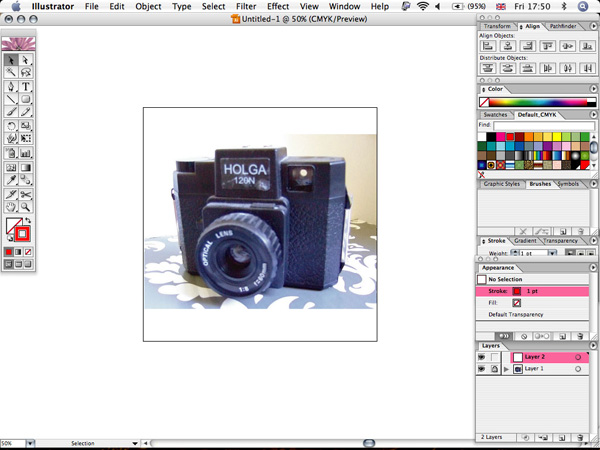The height and width of the screenshot is (450, 600).
Task: Select the Scissors tool
Action: 26,194
